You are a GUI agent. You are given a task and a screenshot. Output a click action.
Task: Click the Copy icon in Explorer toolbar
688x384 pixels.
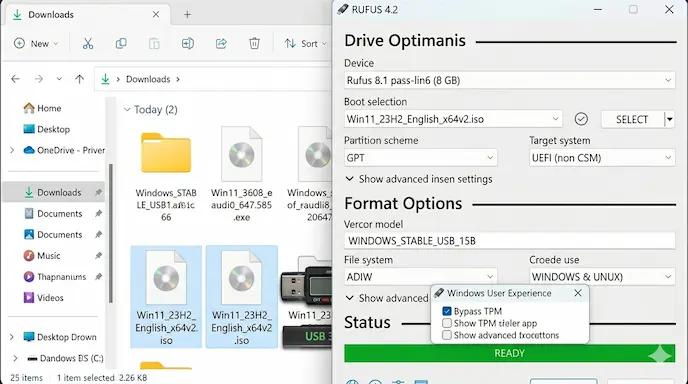click(x=121, y=43)
